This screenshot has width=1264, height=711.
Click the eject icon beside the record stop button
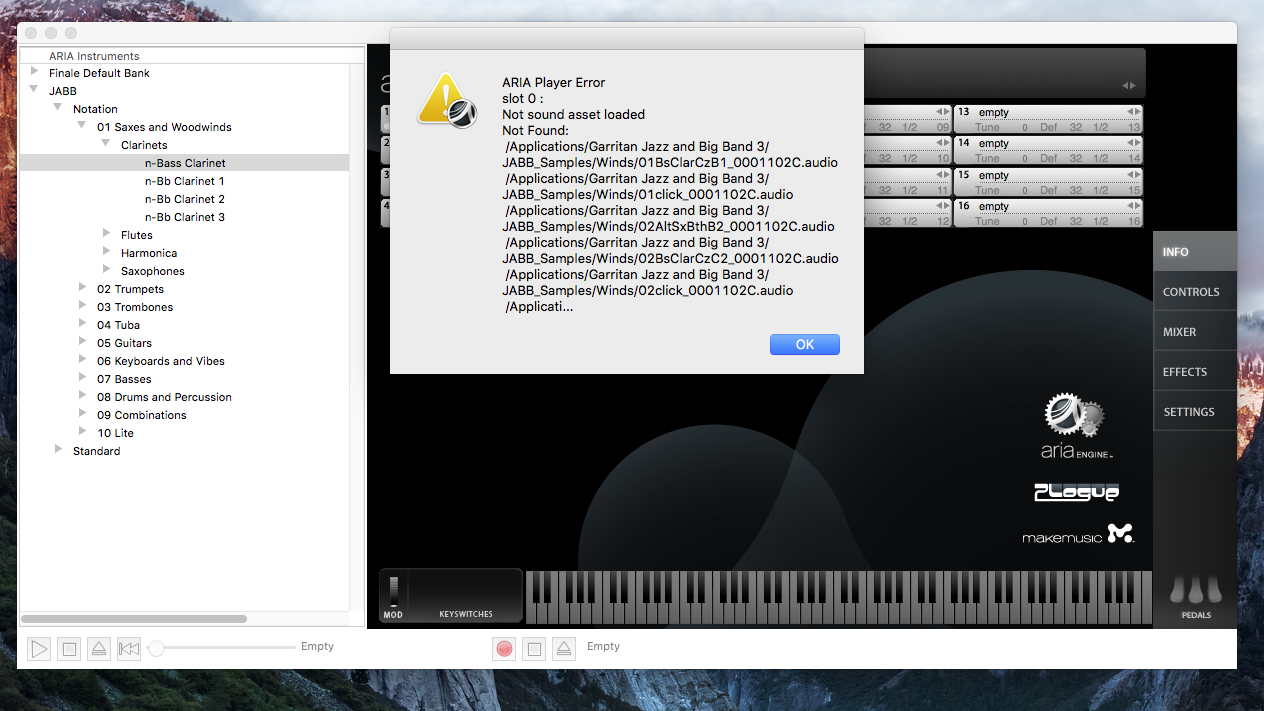tap(564, 649)
